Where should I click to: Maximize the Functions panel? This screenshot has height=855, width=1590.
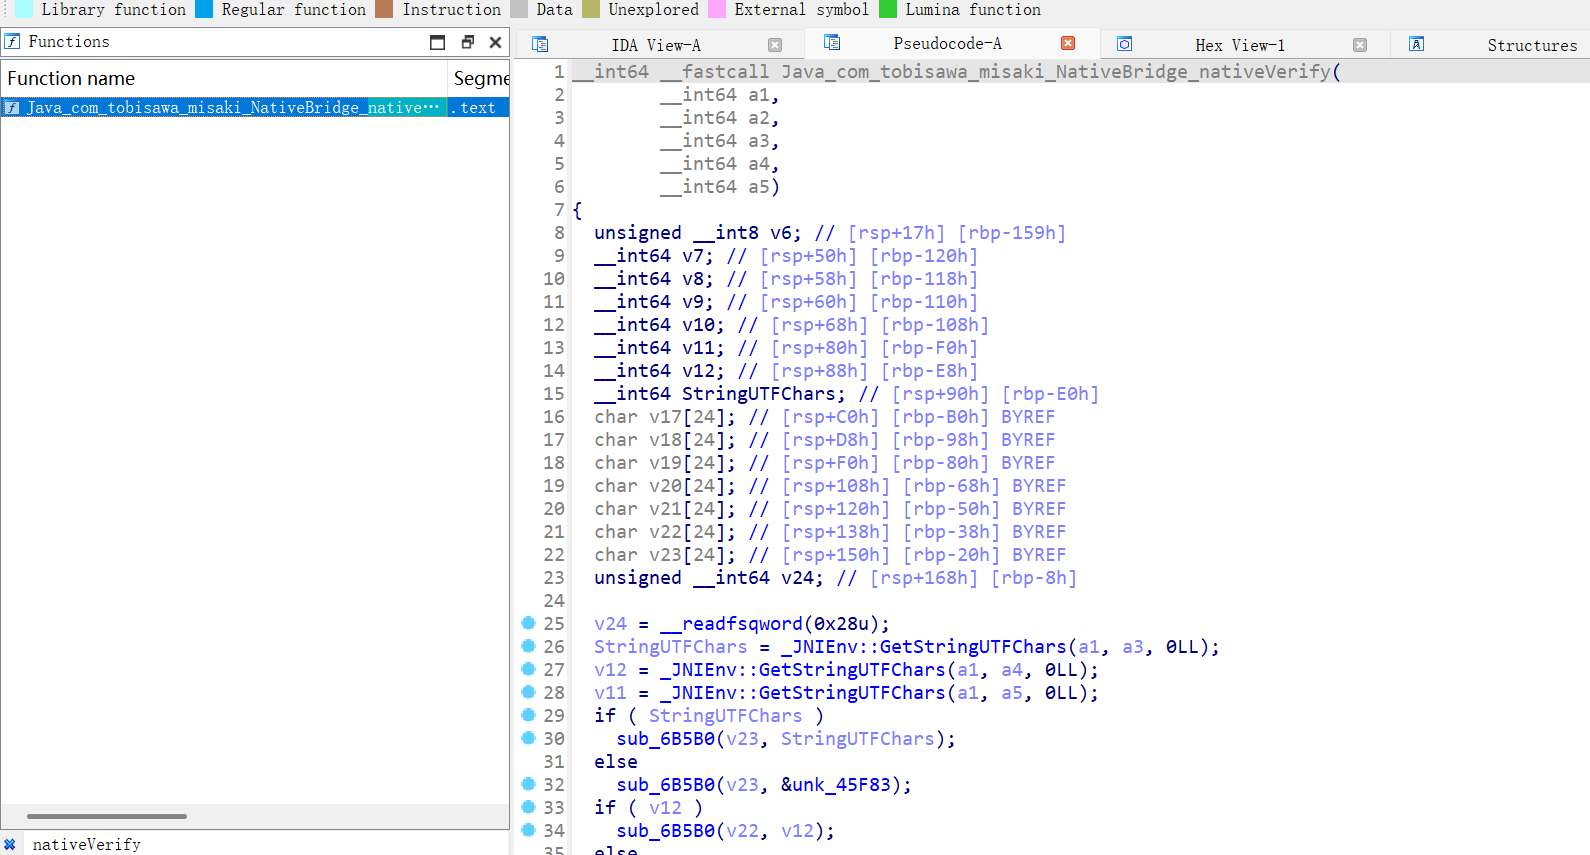[437, 42]
